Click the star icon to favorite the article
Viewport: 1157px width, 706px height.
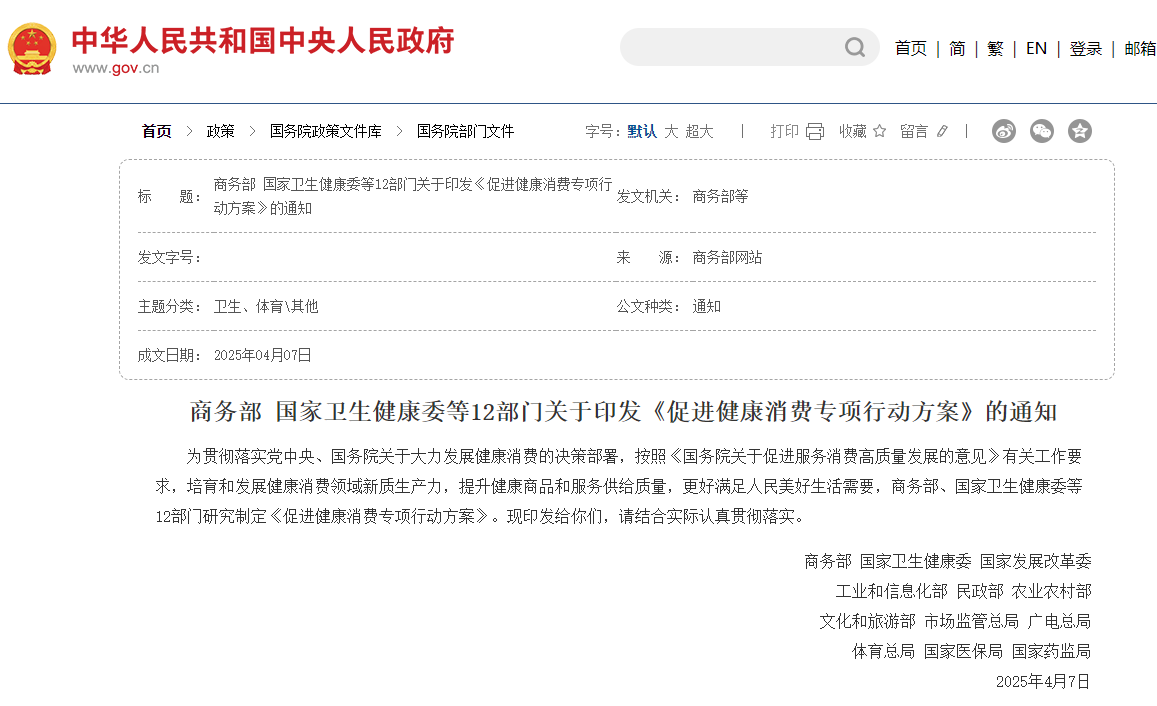coord(878,131)
